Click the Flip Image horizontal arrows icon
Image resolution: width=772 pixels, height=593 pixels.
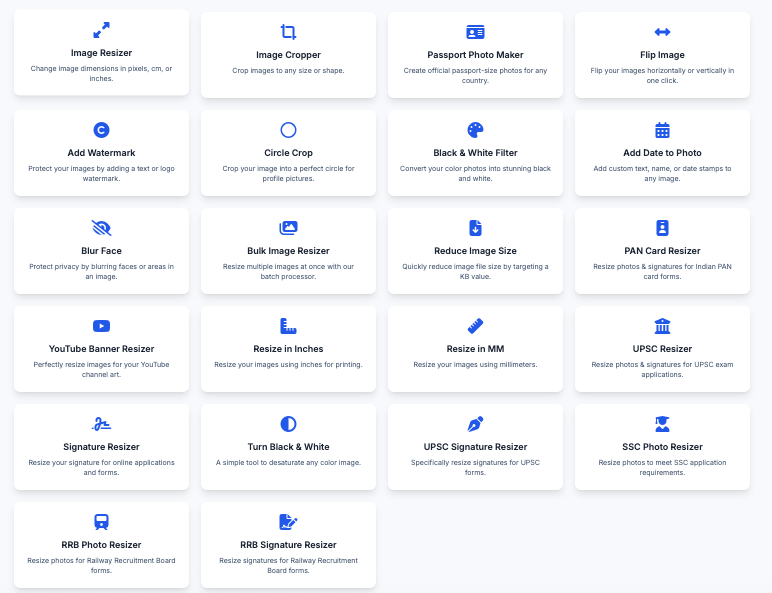click(x=662, y=32)
